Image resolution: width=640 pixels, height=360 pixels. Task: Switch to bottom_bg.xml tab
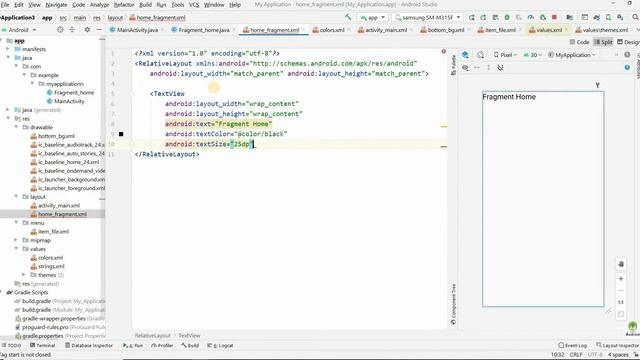(445, 30)
